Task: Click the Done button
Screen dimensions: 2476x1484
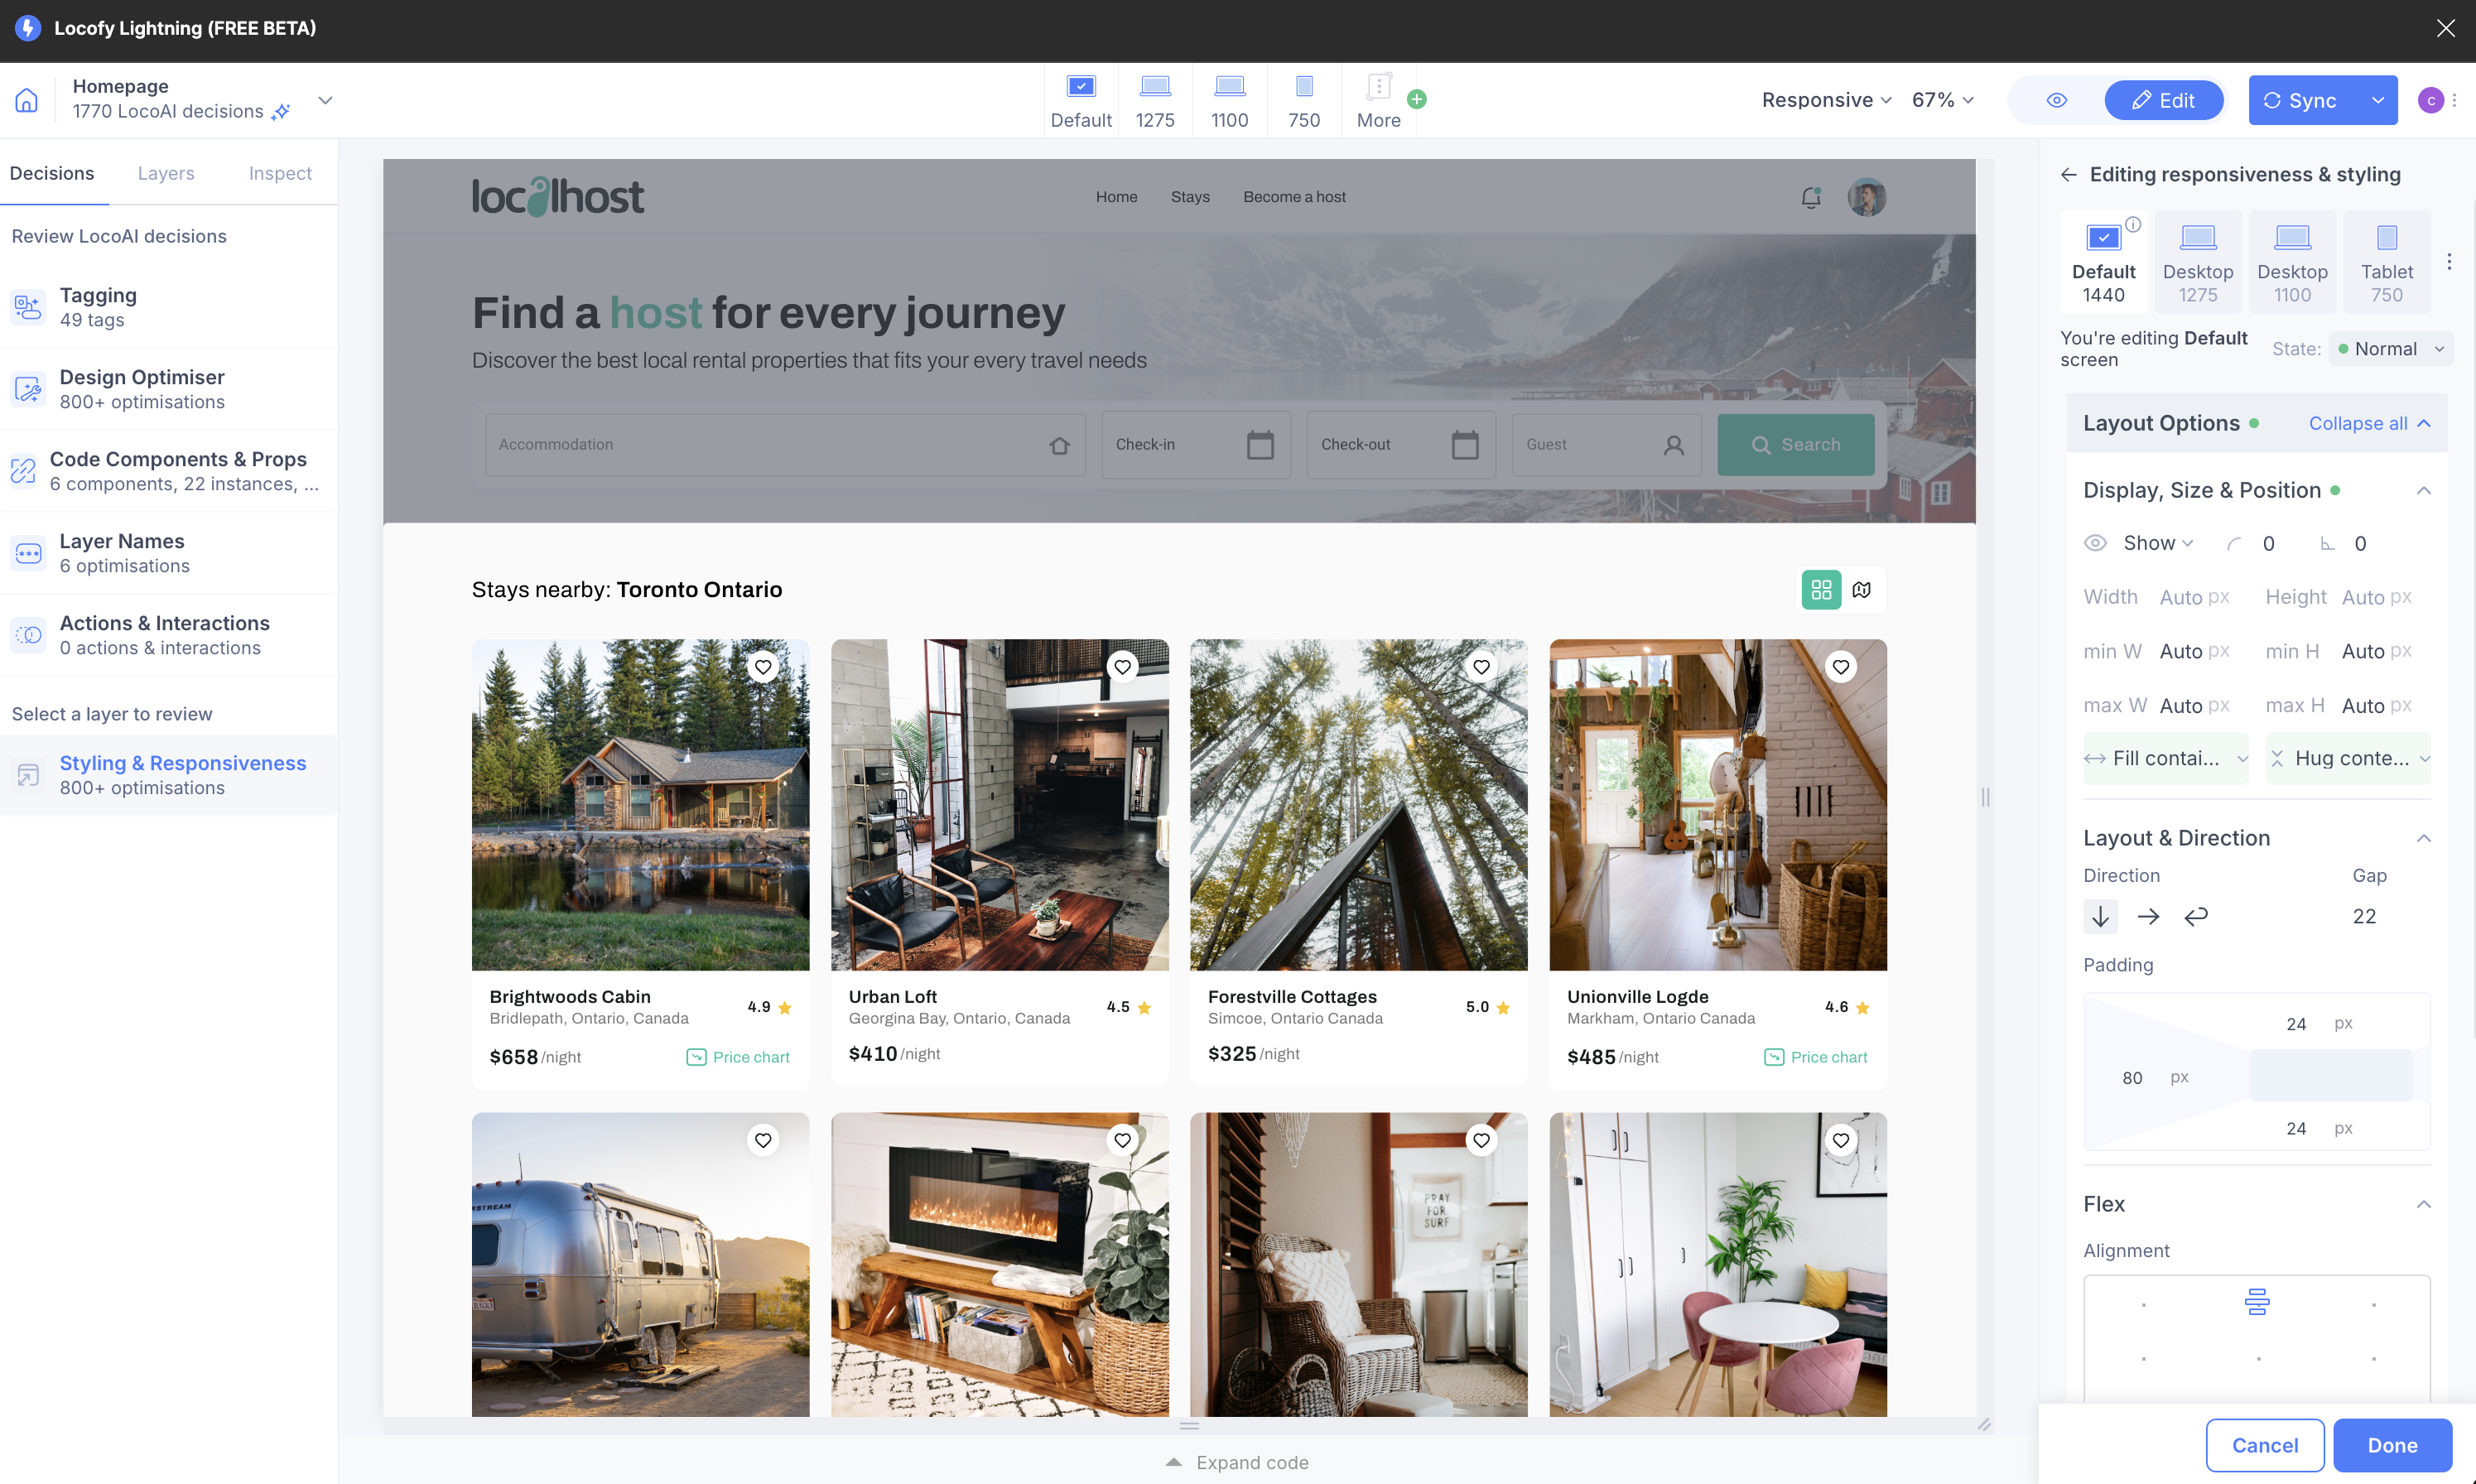Action: coord(2392,1445)
